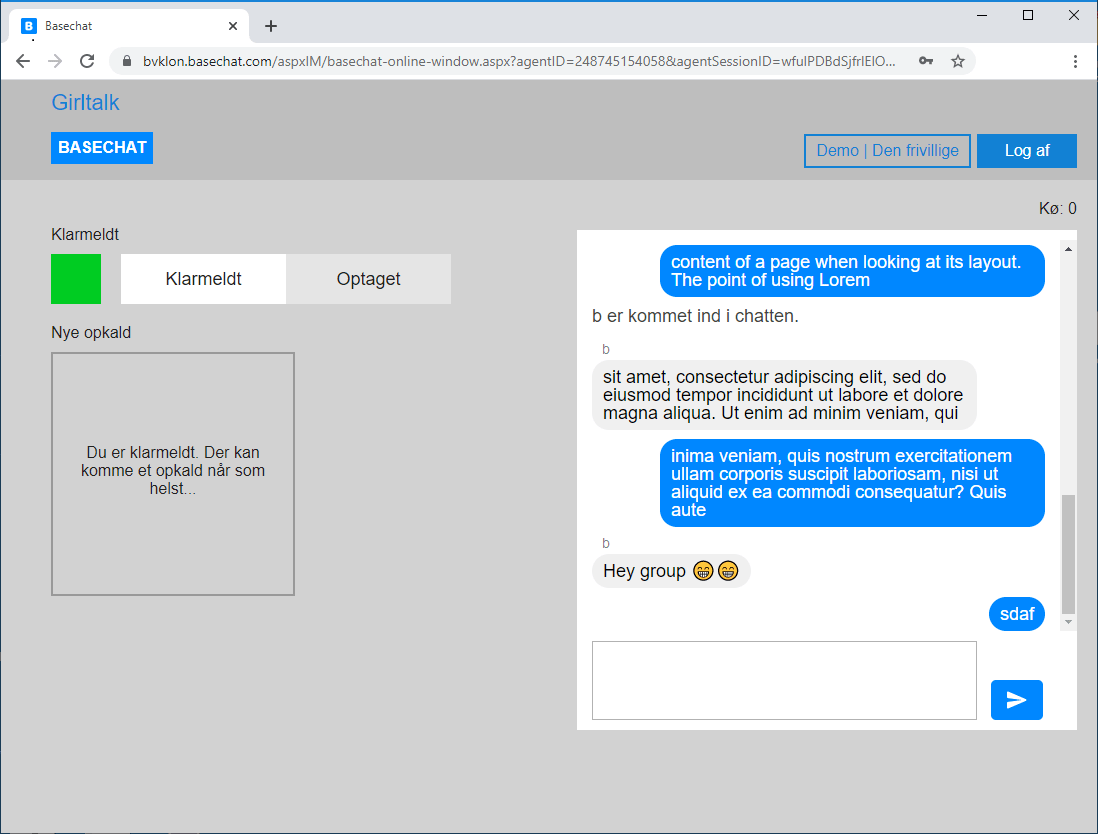Open the Chrome three-dot menu
This screenshot has width=1098, height=834.
pos(1075,61)
